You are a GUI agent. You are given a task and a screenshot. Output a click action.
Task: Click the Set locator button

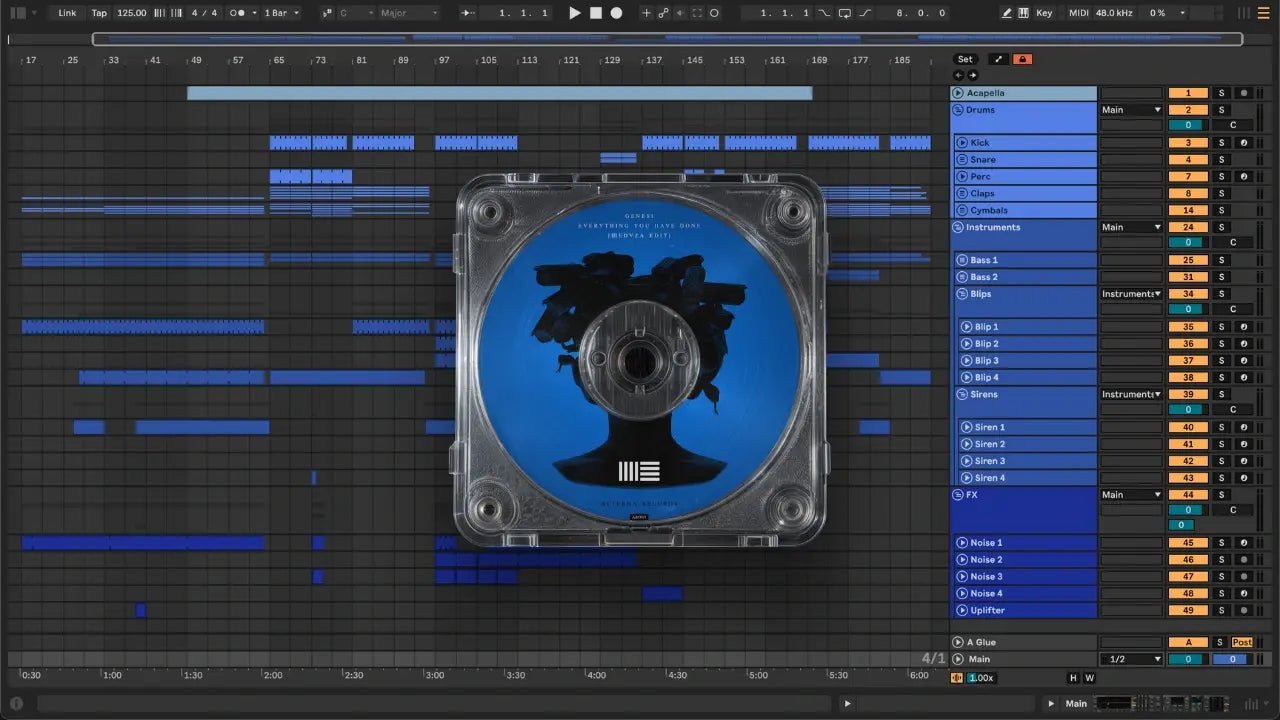coord(965,59)
